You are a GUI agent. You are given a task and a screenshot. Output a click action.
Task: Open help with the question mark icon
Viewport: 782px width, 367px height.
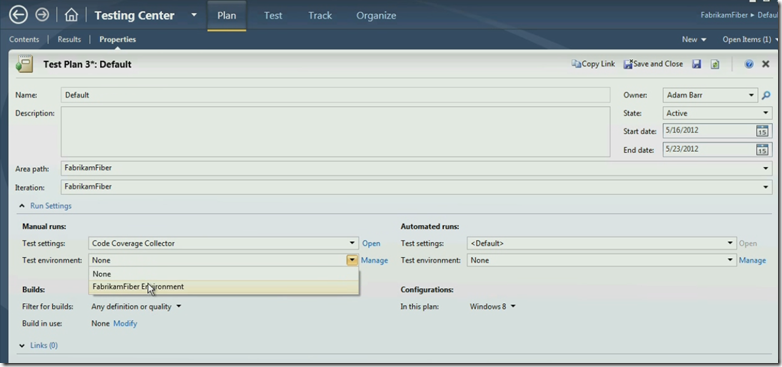[749, 64]
